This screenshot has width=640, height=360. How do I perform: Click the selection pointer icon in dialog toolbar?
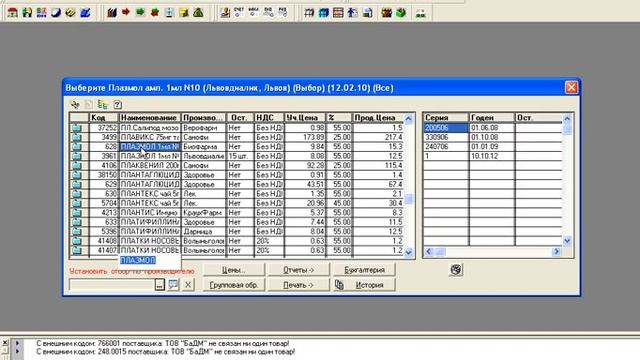(75, 104)
